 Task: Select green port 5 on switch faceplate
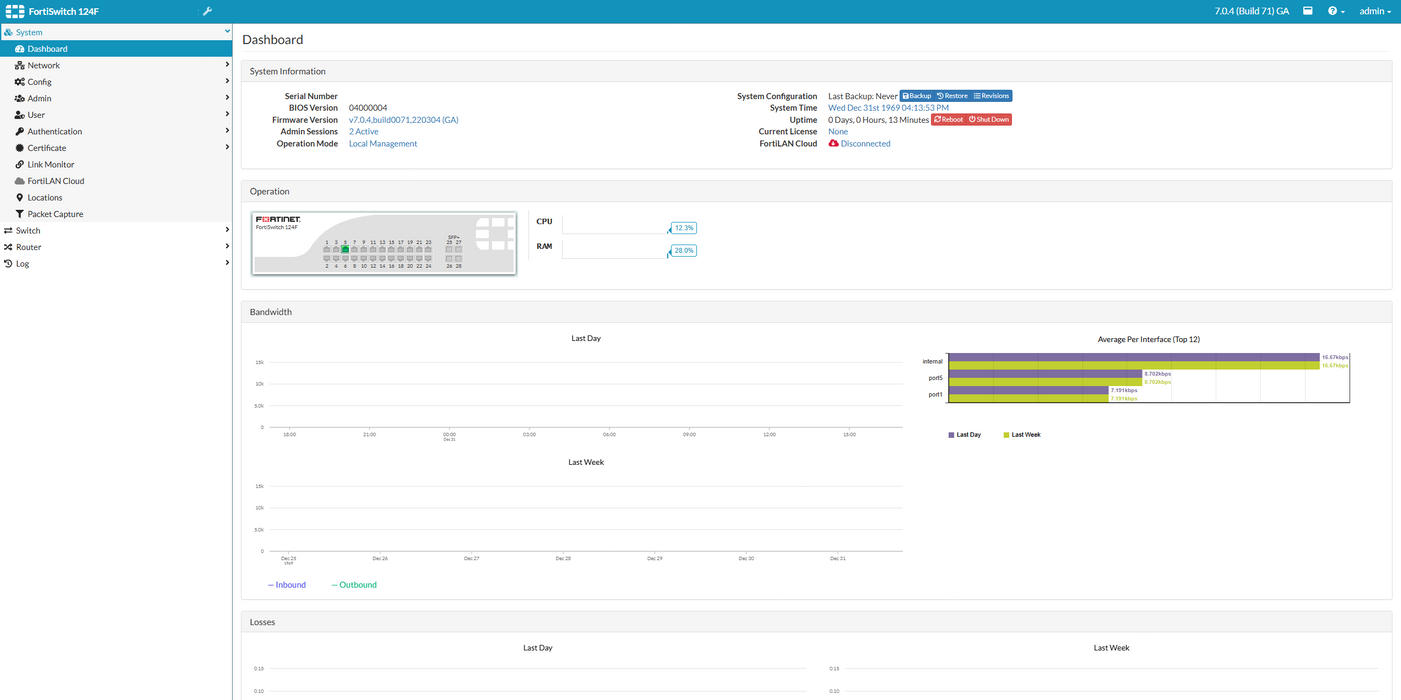[345, 249]
